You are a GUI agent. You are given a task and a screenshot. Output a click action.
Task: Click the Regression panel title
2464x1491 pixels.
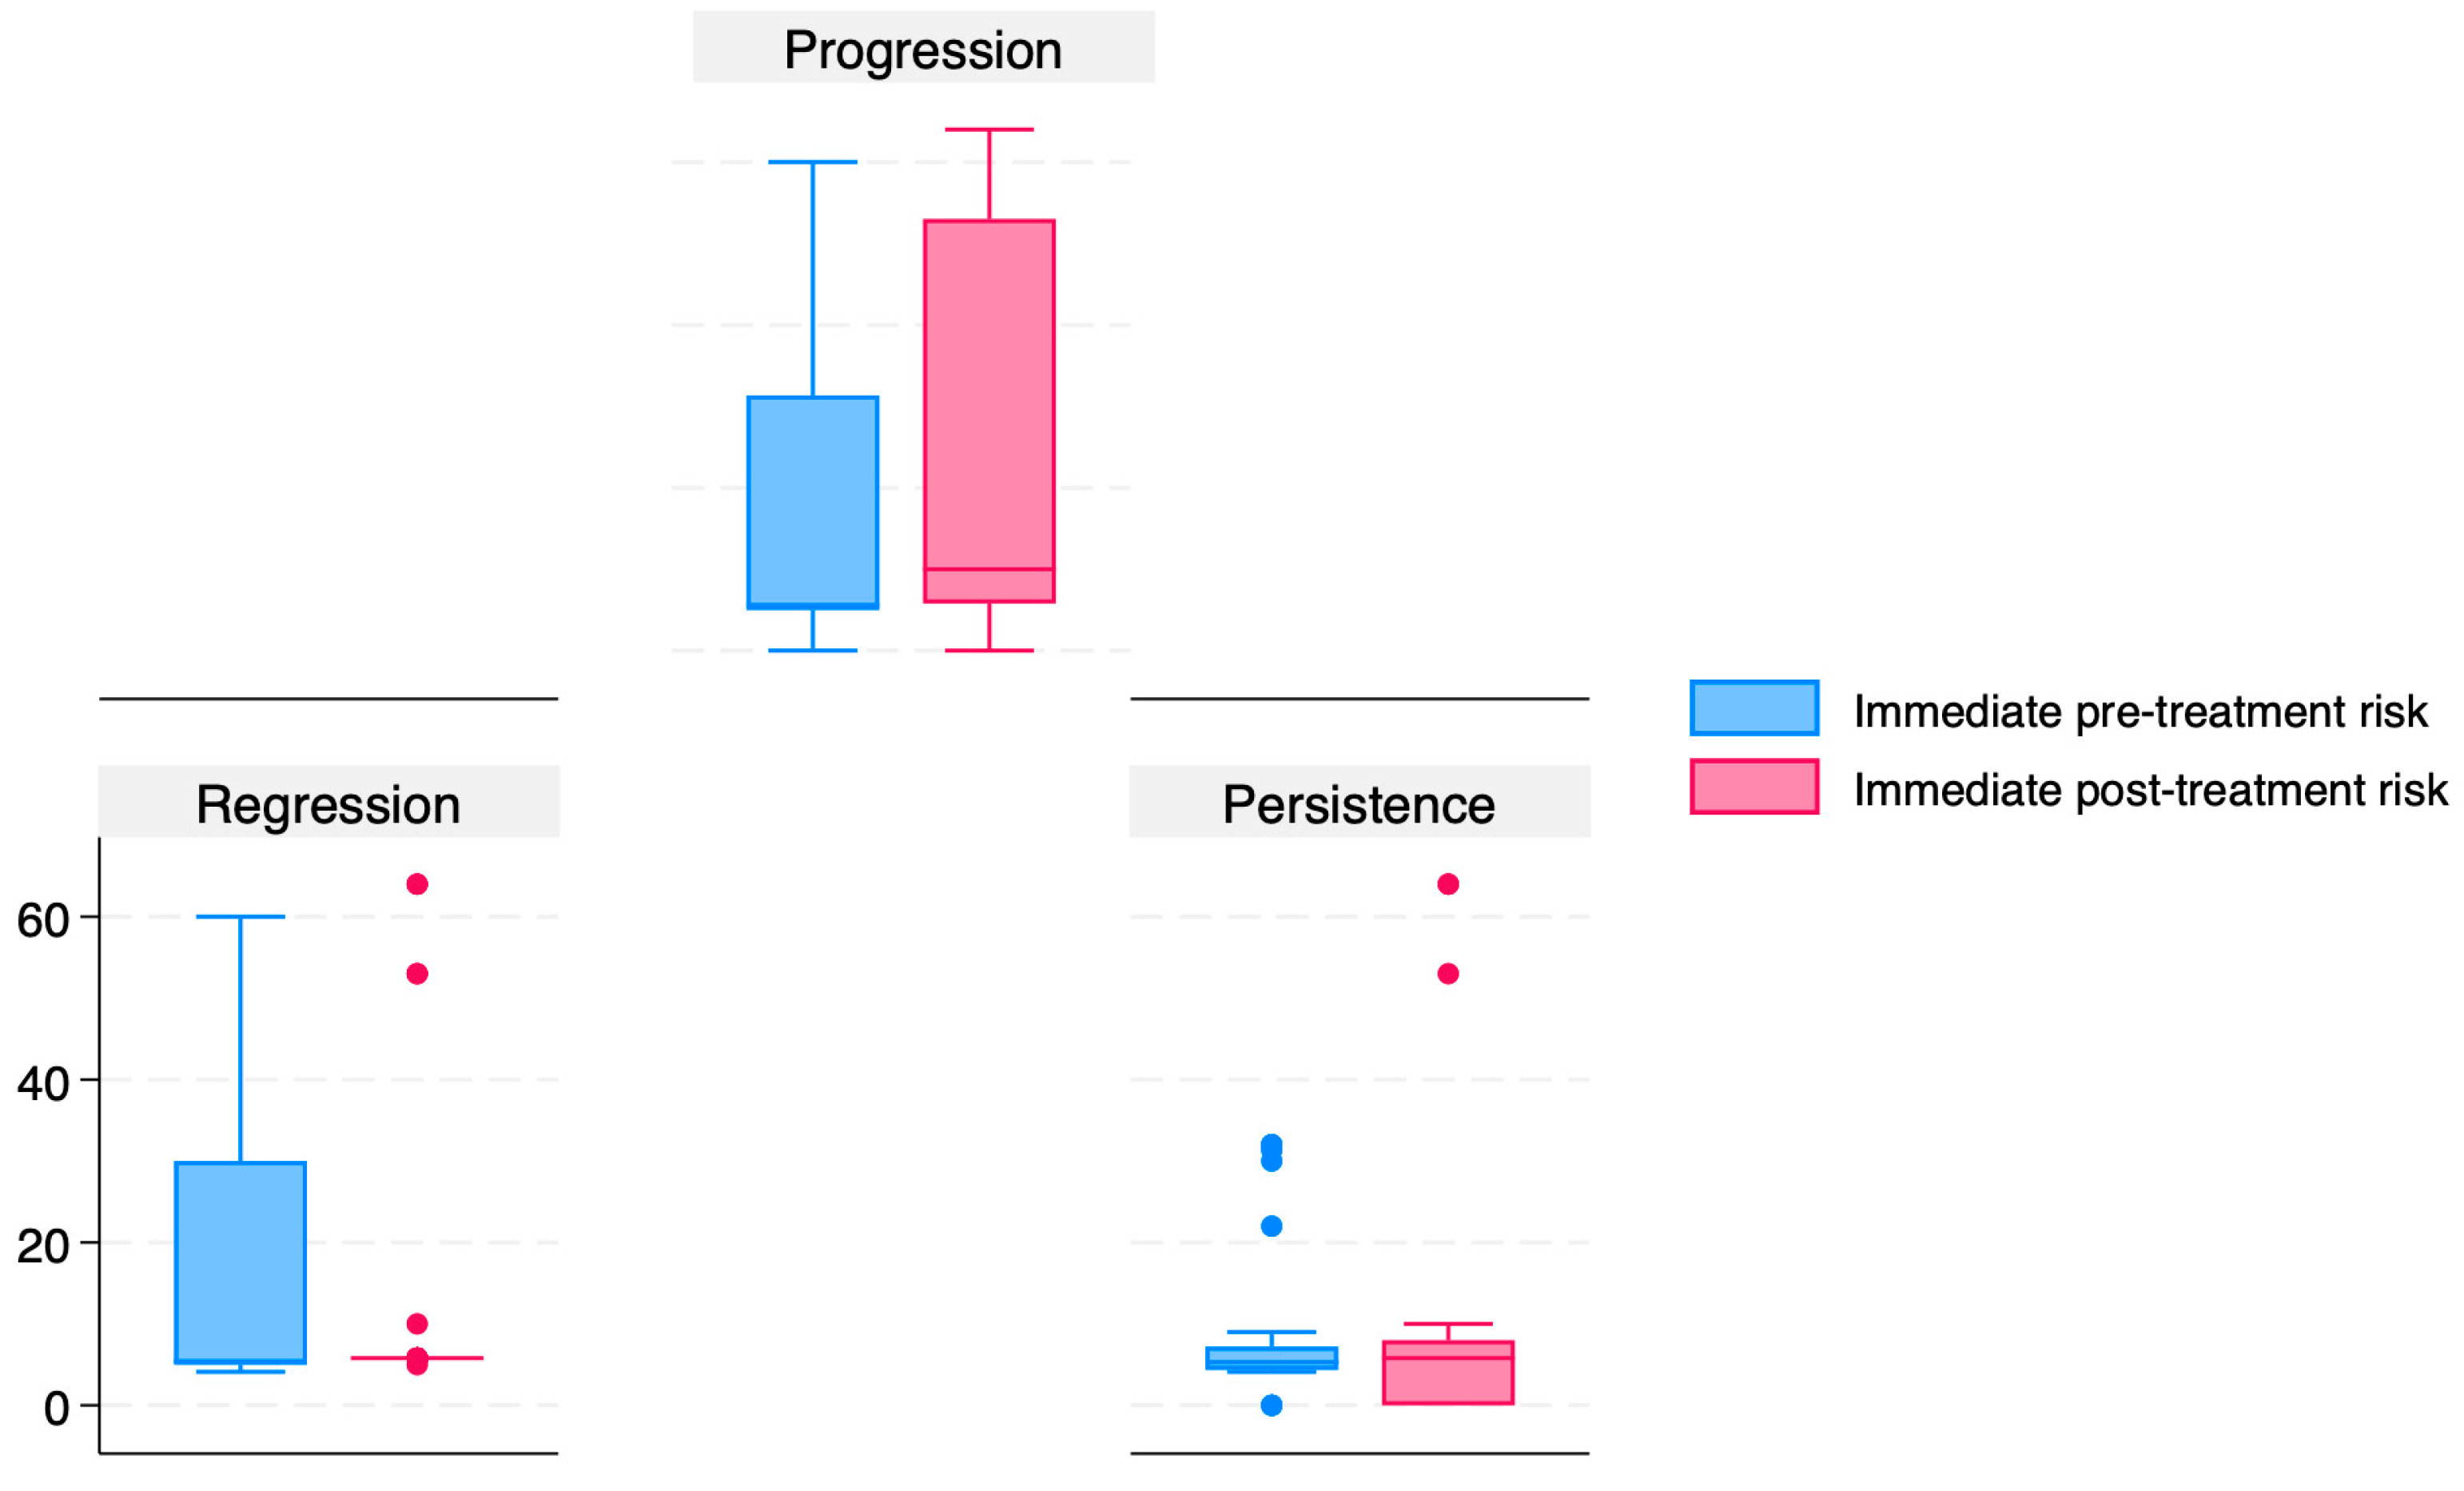(328, 804)
